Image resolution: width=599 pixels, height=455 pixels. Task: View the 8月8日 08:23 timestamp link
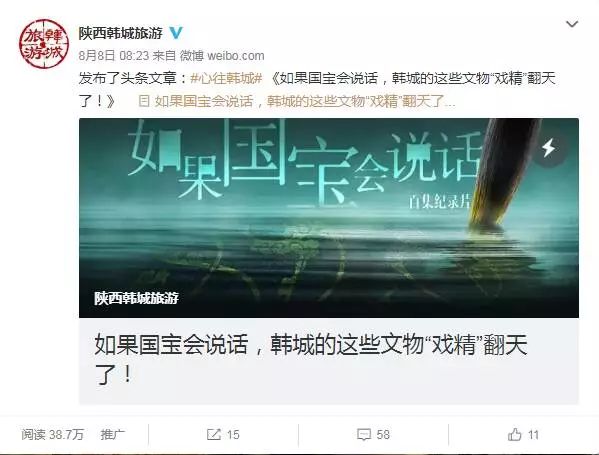pos(113,56)
